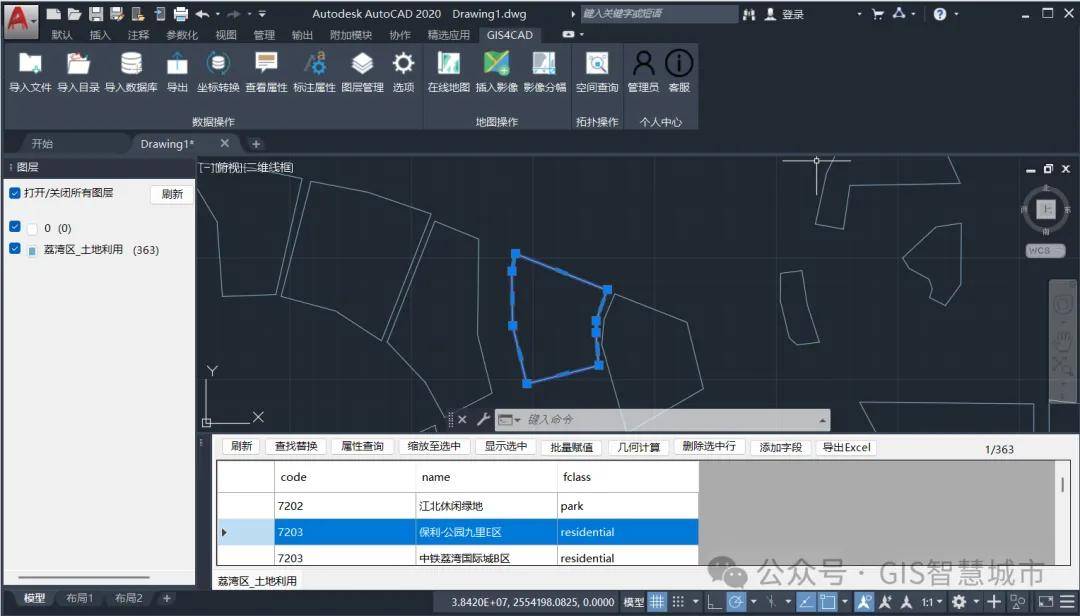Click the Save disk icon
This screenshot has width=1080, height=616.
[96, 14]
